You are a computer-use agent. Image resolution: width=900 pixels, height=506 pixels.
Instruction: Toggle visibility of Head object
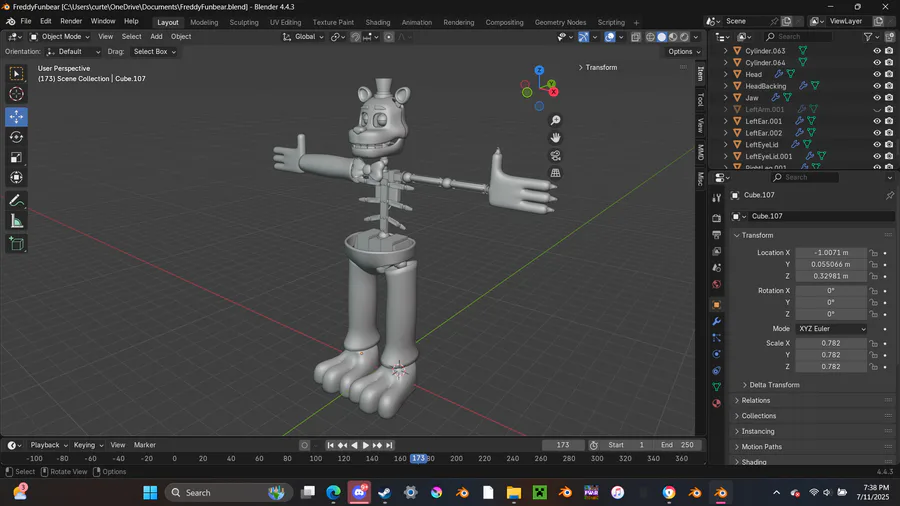[876, 74]
